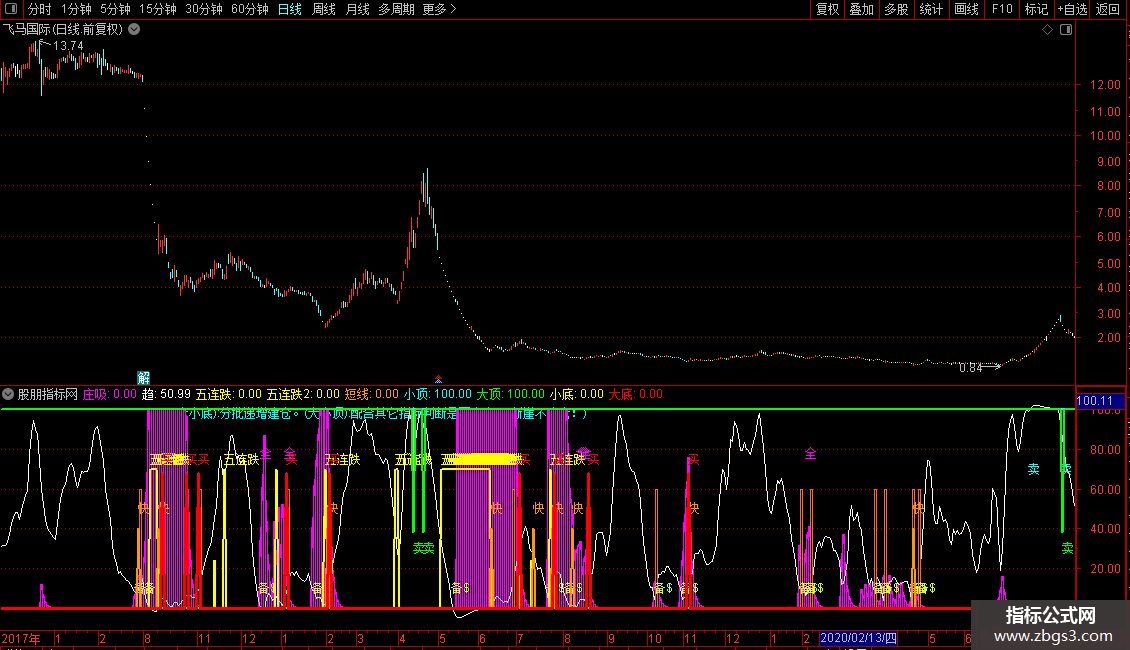
Task: Expand the 股朋指标网 indicator dropdown
Action: click(9, 394)
